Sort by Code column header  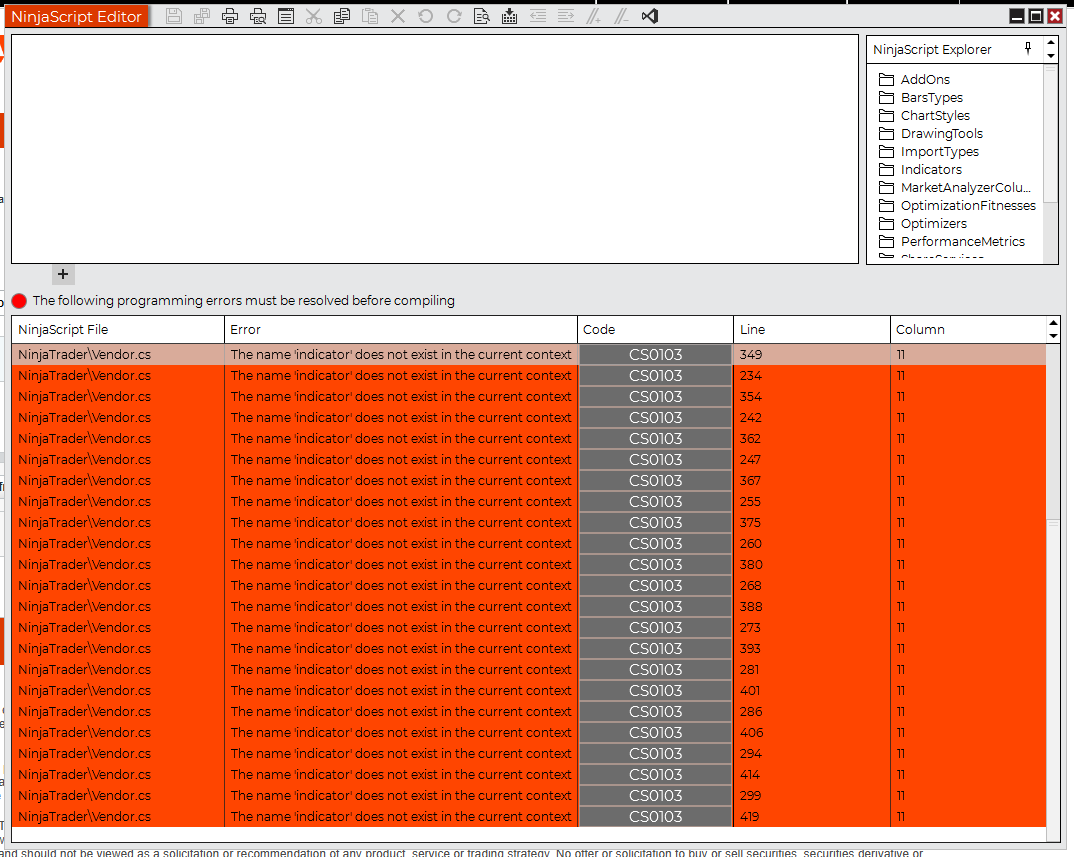pyautogui.click(x=655, y=330)
